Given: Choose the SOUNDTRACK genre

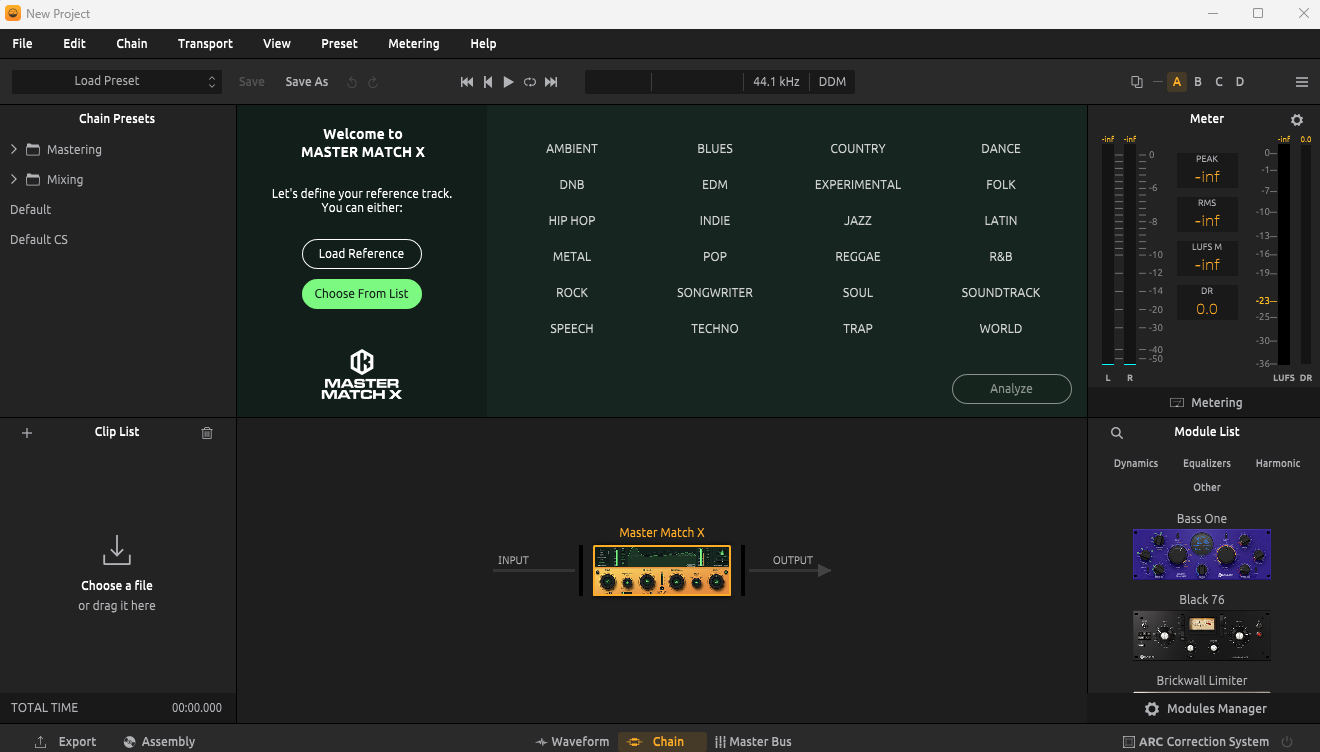Looking at the screenshot, I should (x=1001, y=293).
